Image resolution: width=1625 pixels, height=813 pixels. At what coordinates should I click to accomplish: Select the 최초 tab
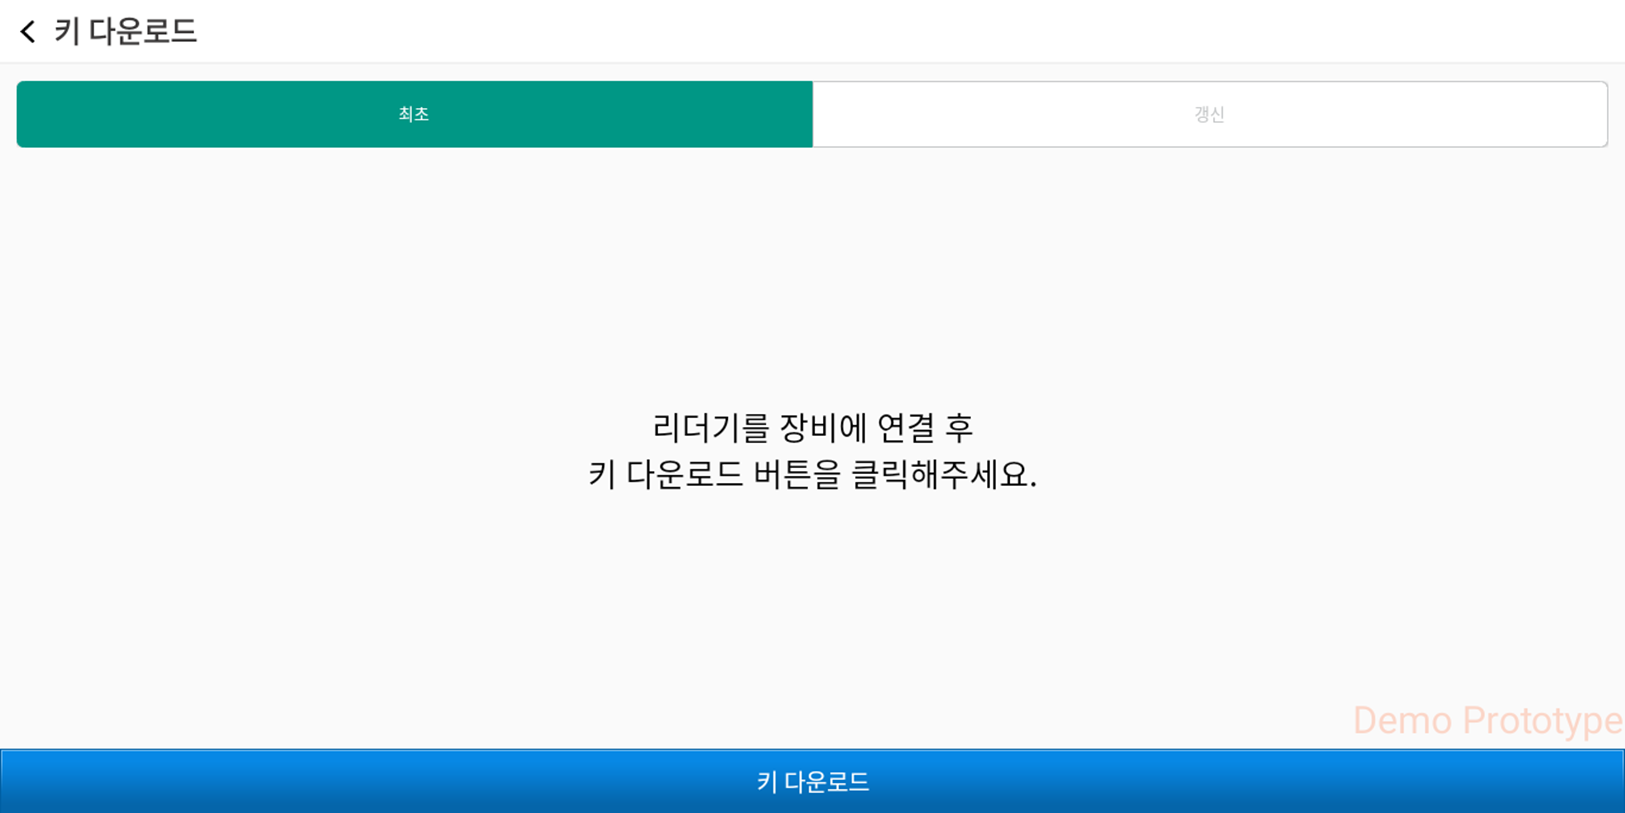point(414,114)
